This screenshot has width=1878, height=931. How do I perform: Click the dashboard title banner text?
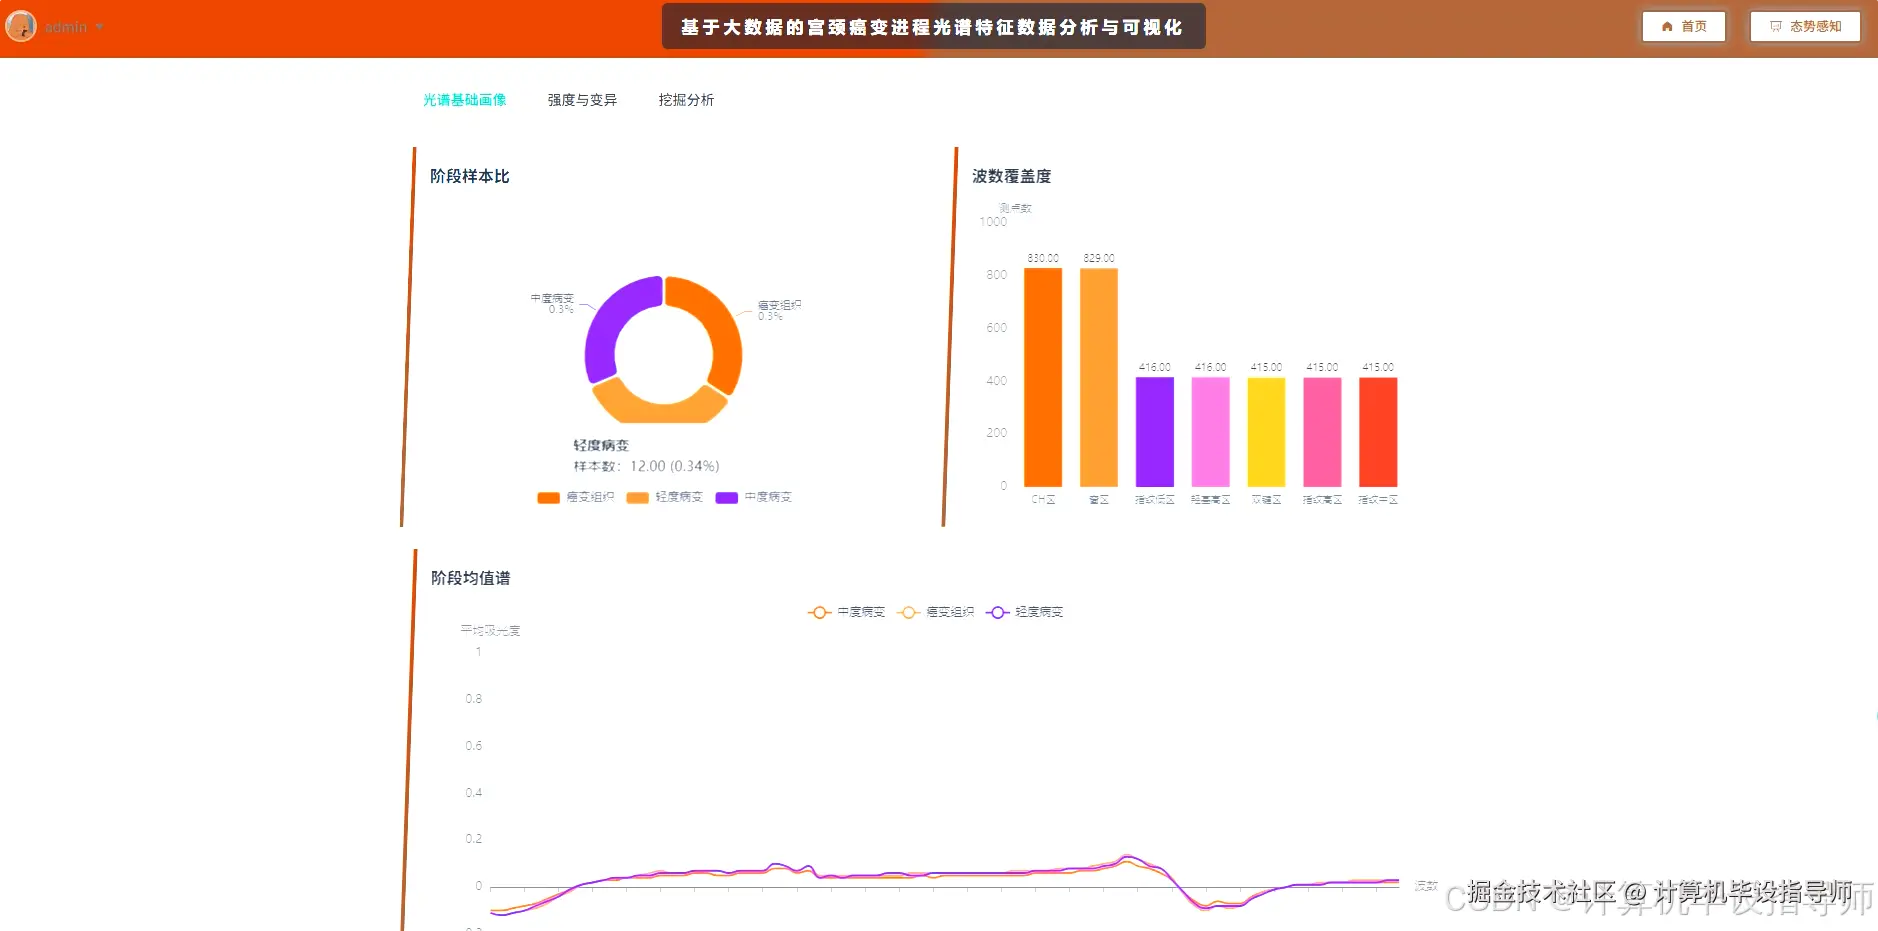click(932, 27)
